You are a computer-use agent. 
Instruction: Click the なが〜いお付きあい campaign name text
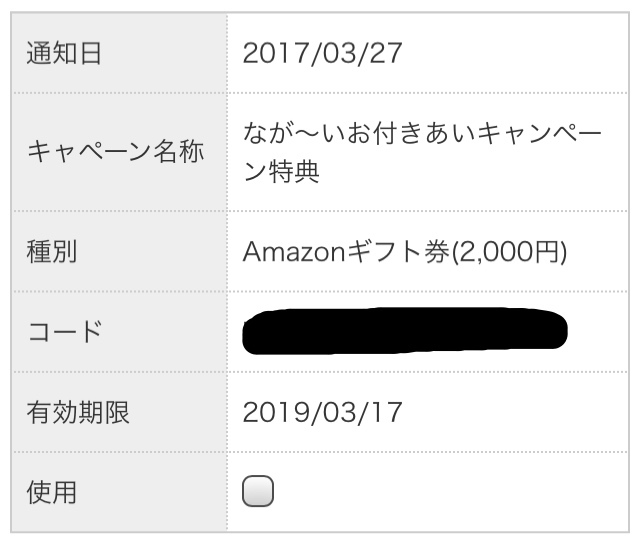point(349,133)
